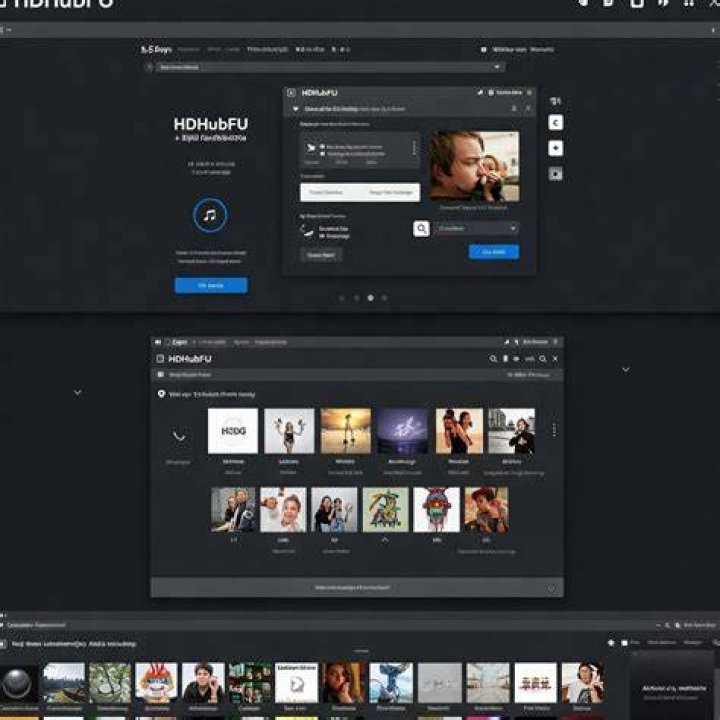Toggle the lower checkbox in dialog options box
The height and width of the screenshot is (720, 720).
pyautogui.click(x=322, y=154)
